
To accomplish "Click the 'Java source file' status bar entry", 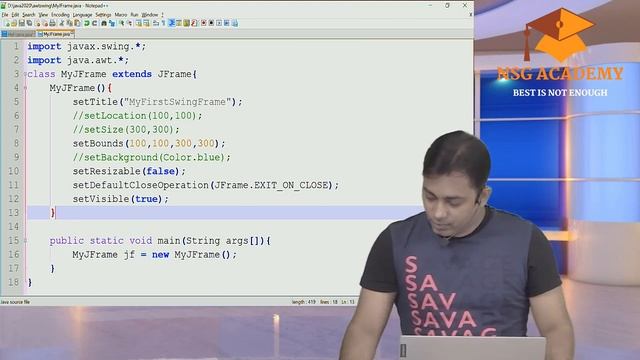I will [15, 302].
